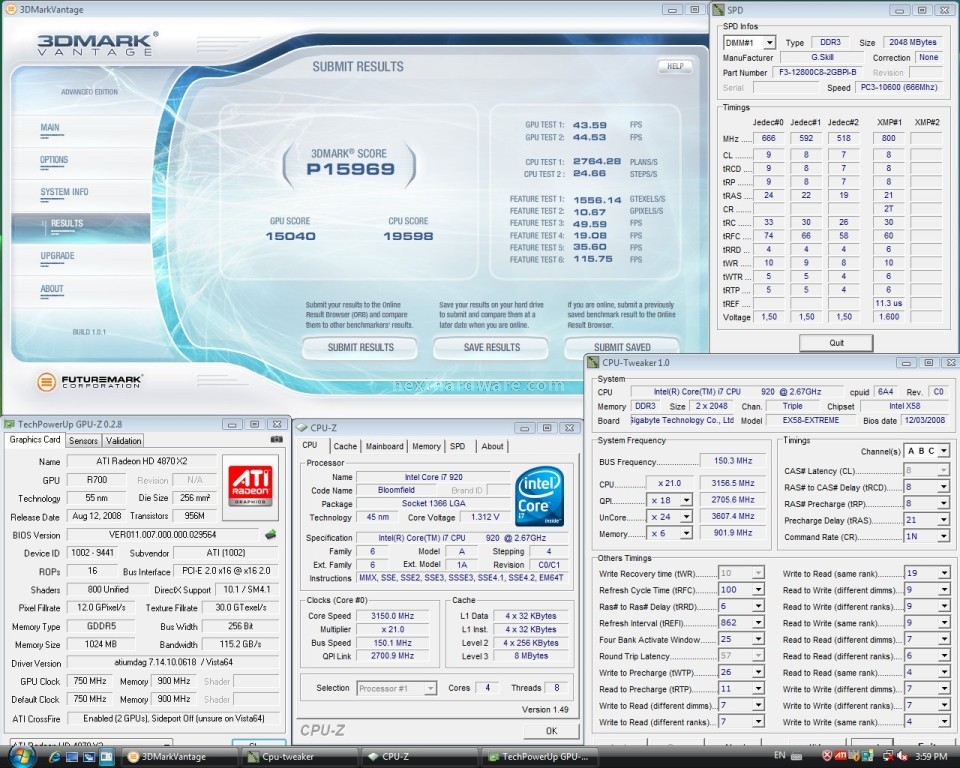
Task: Click the CPU score value '19598'
Action: tap(408, 236)
